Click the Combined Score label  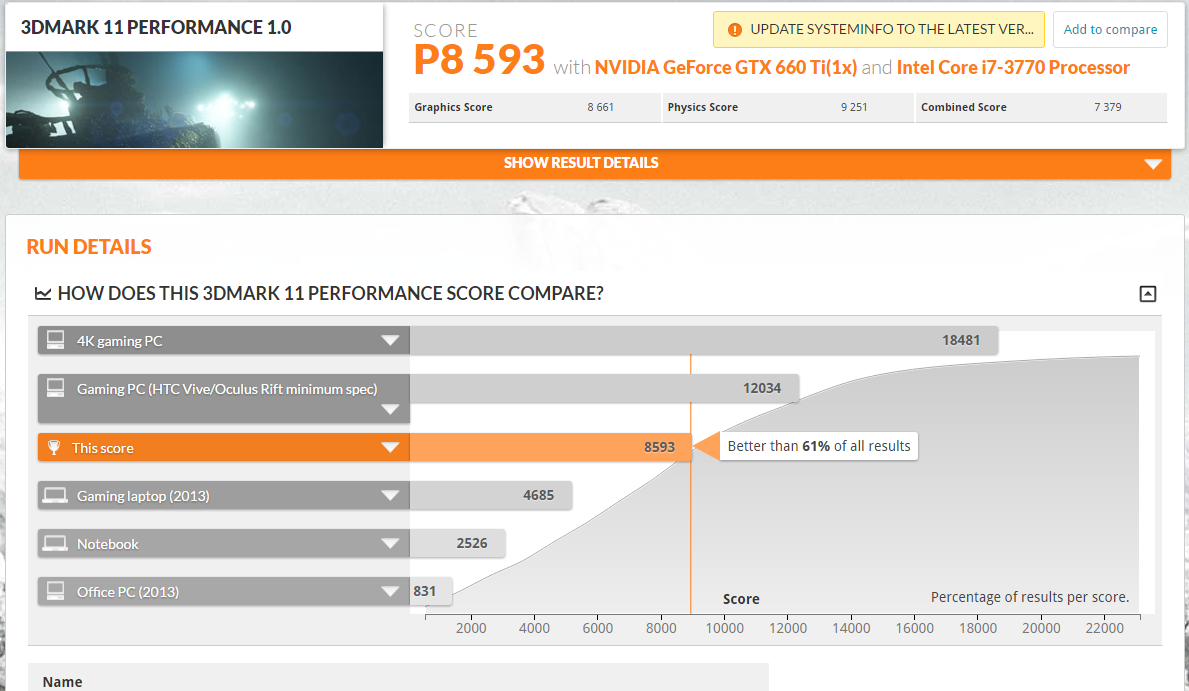coord(963,108)
